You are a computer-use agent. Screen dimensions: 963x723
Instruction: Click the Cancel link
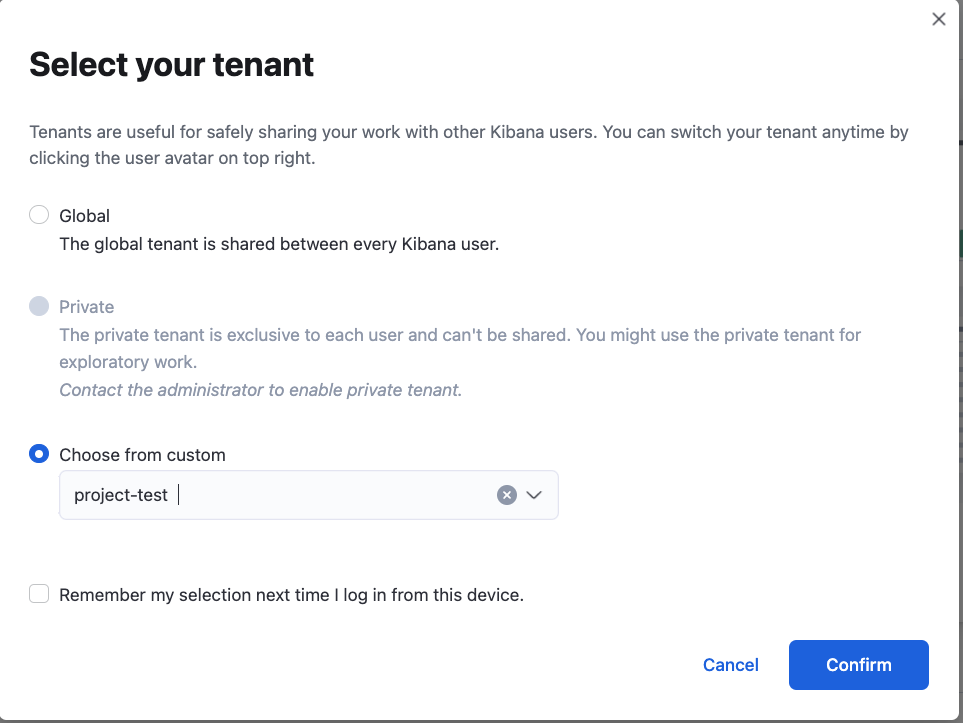point(730,665)
